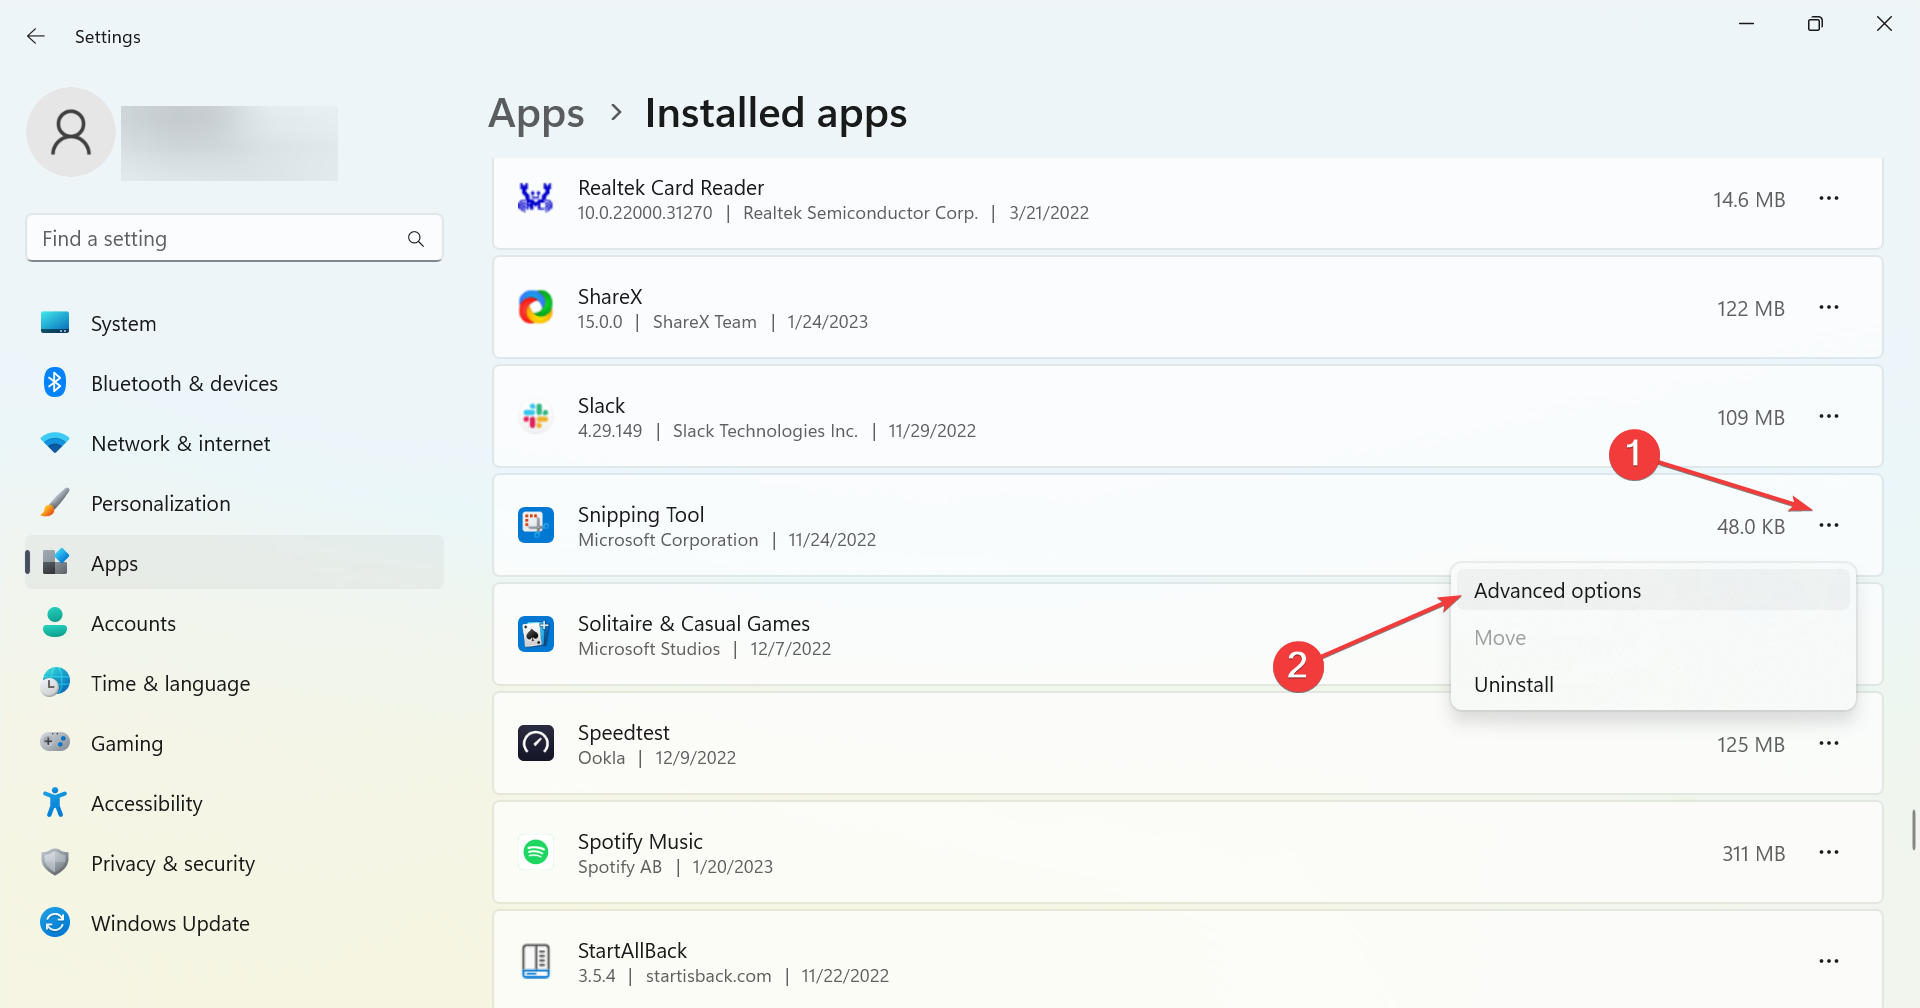1920x1008 pixels.
Task: Open more options for Spotify Music
Action: pyautogui.click(x=1829, y=852)
